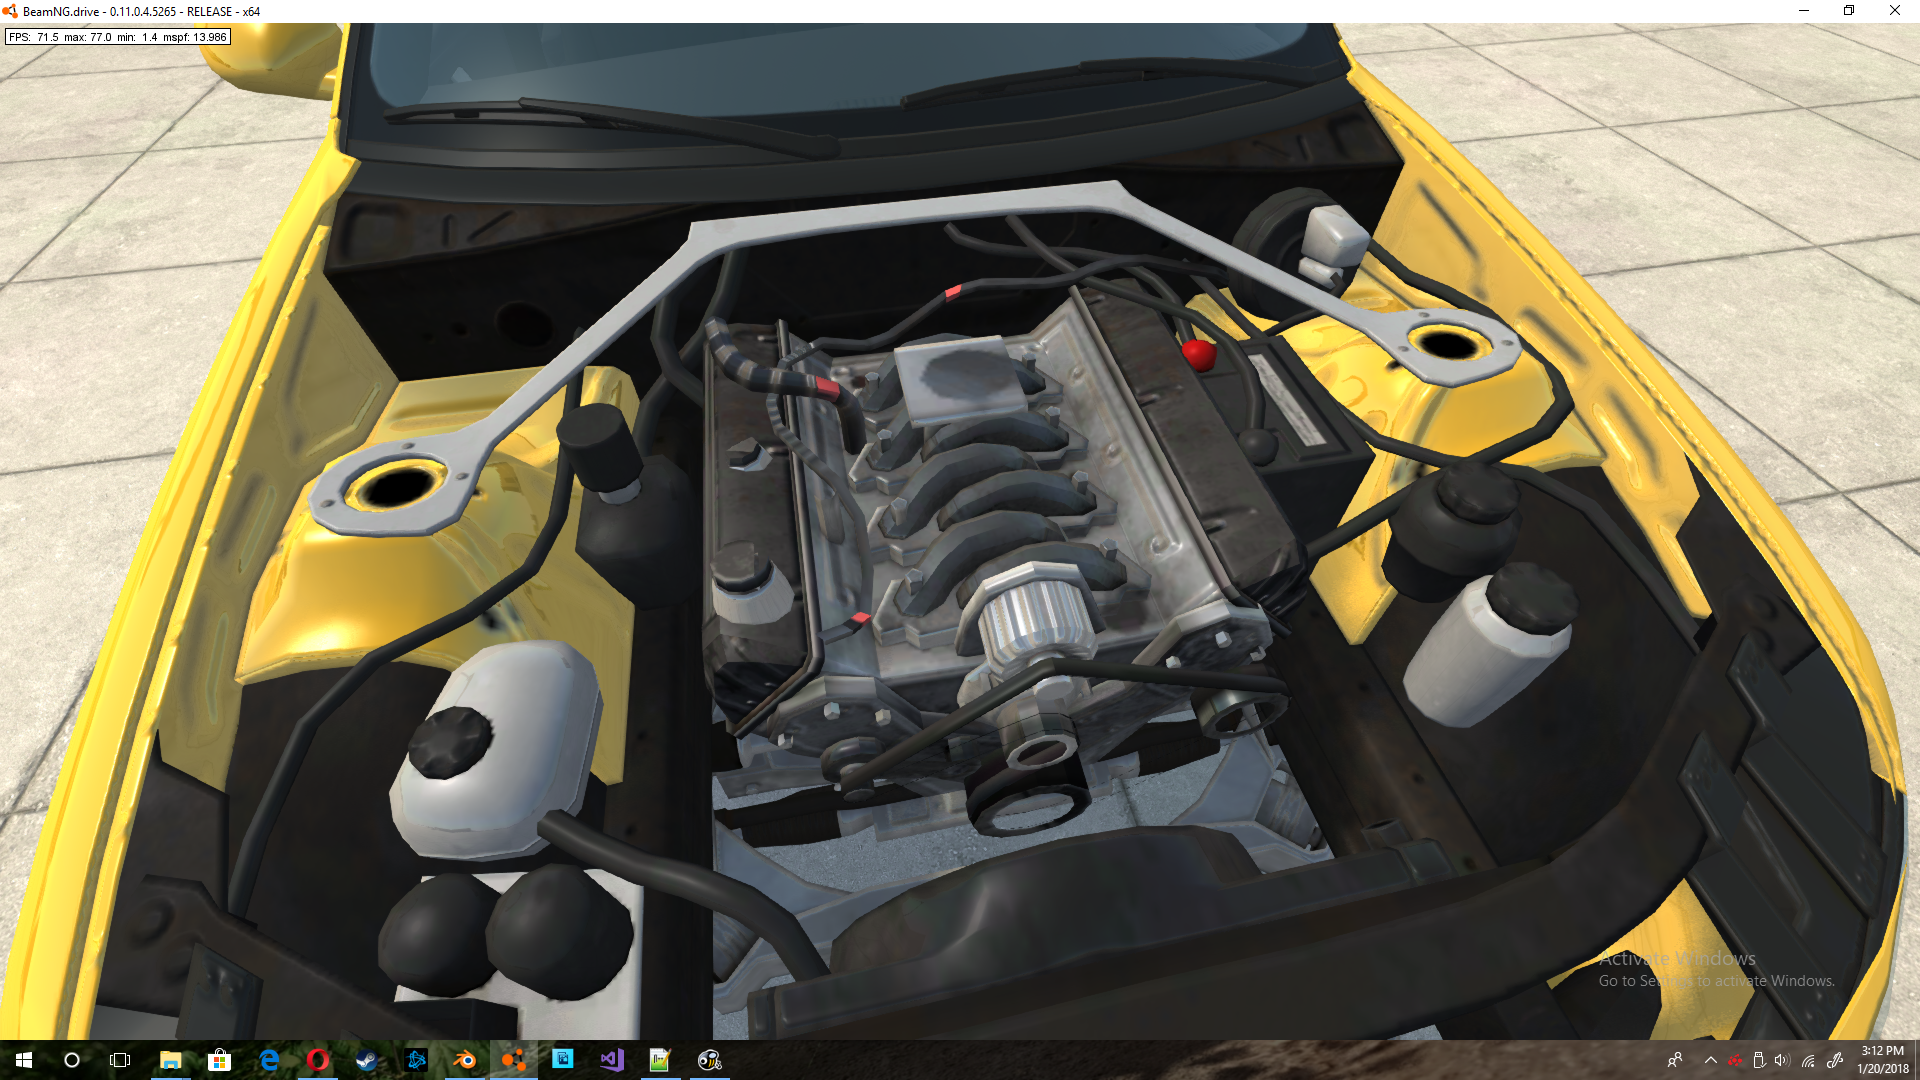The width and height of the screenshot is (1920, 1080).
Task: Open clock showing 3:12 PM
Action: (1882, 1060)
